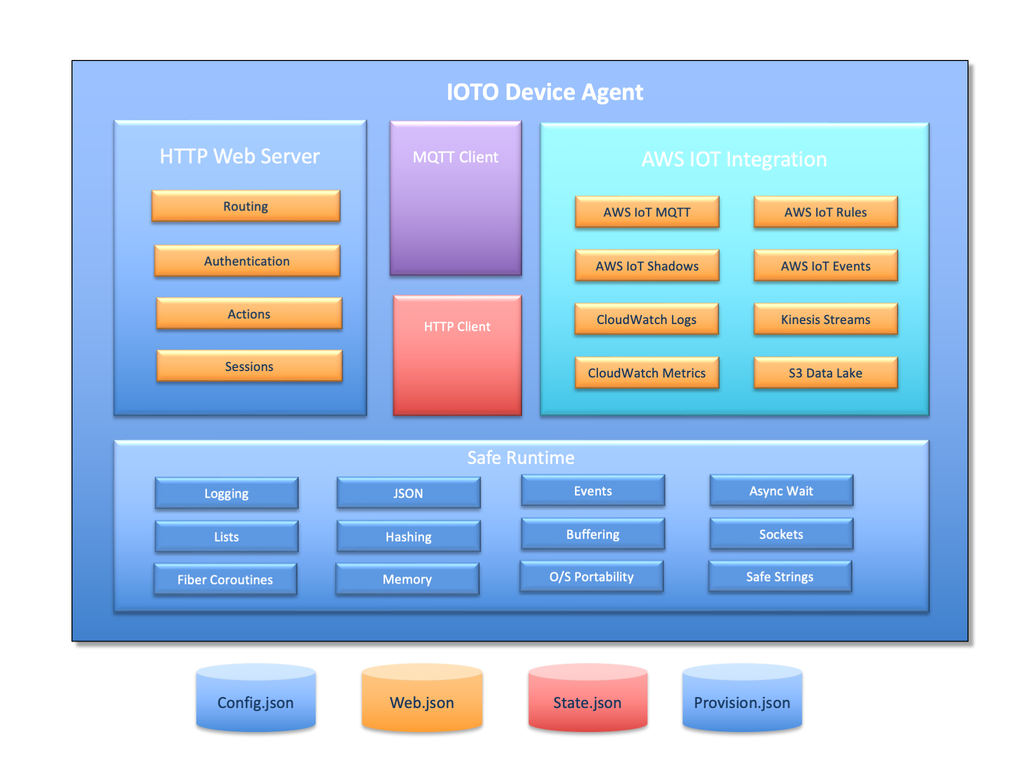
Task: Click the State.json cylinder
Action: (587, 703)
